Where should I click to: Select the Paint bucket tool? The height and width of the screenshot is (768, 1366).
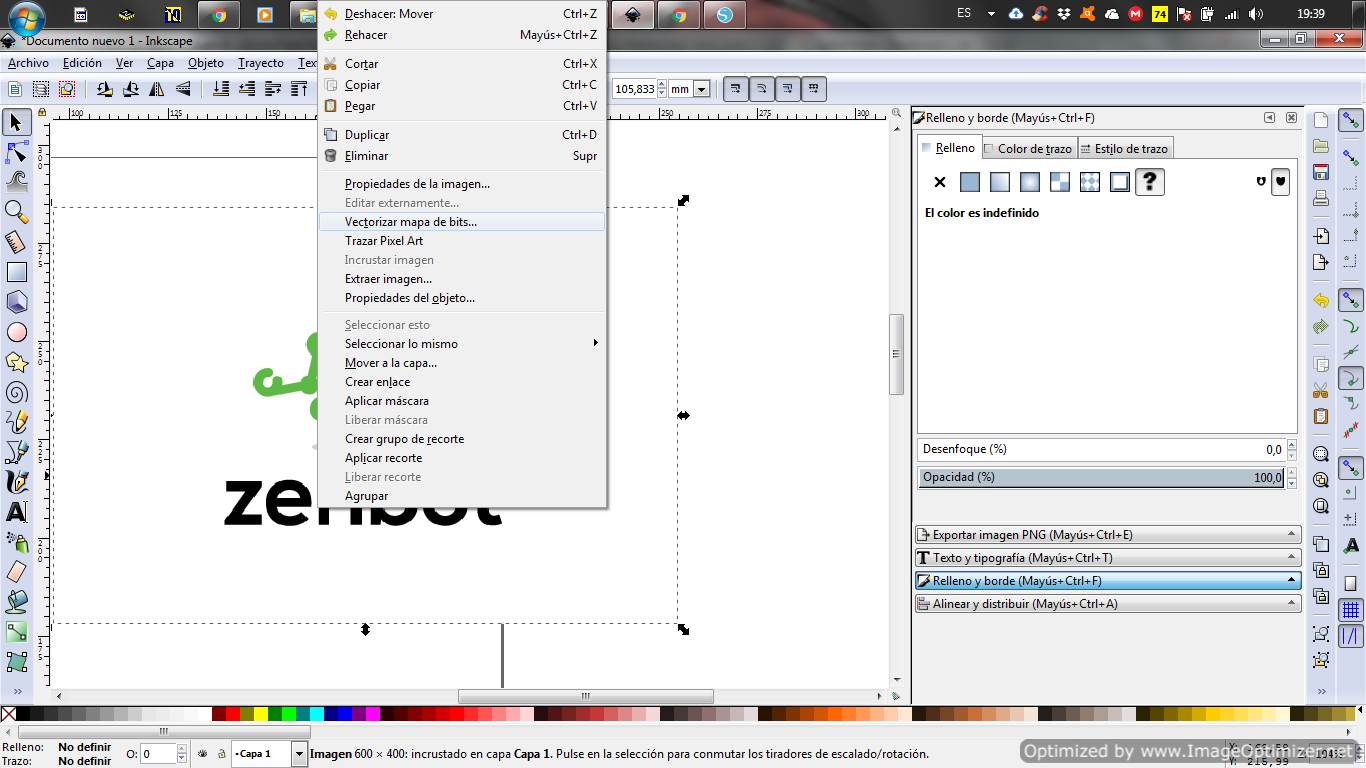point(16,602)
